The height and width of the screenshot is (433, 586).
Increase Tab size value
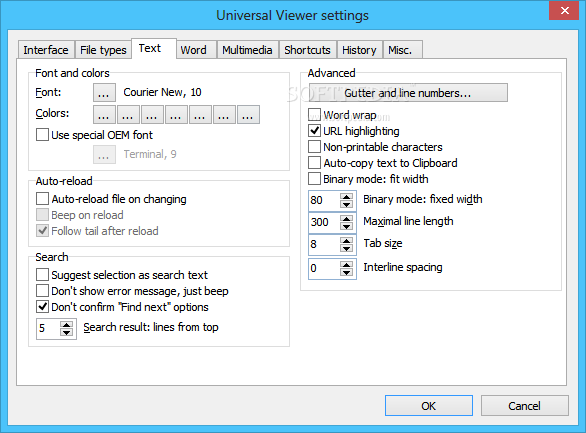point(346,241)
